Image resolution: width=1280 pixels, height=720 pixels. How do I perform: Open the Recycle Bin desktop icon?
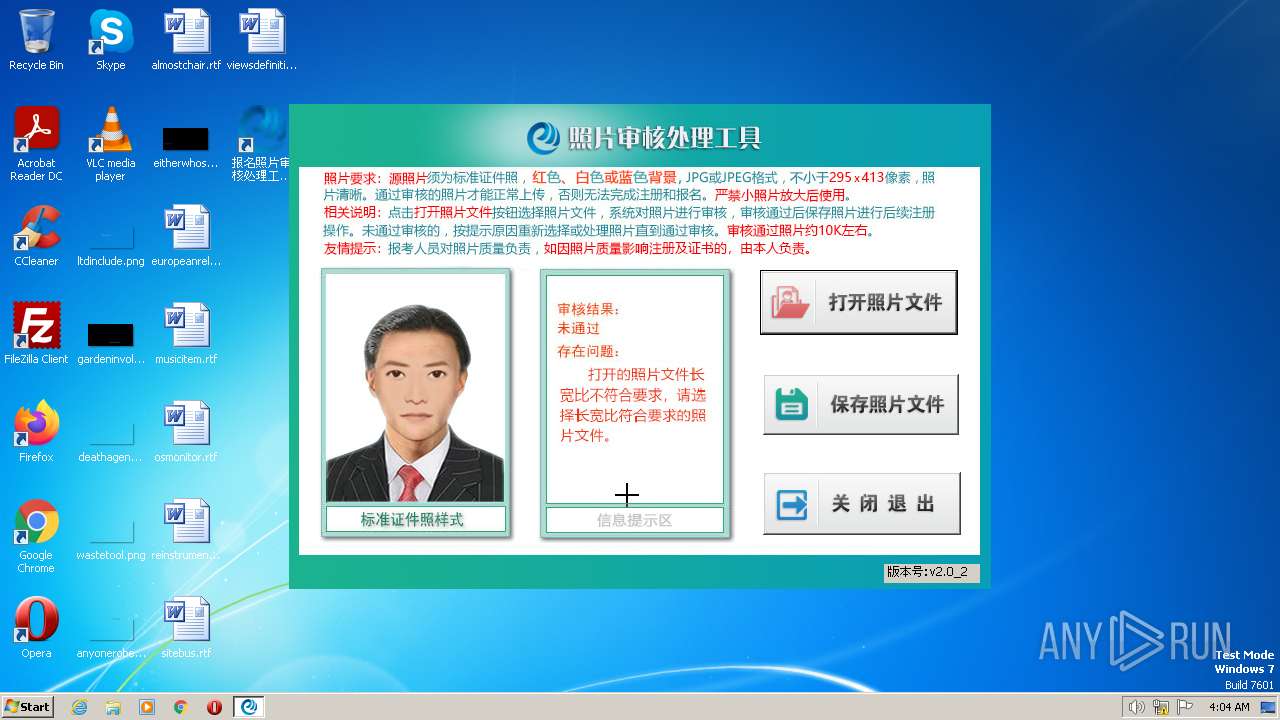click(x=36, y=40)
